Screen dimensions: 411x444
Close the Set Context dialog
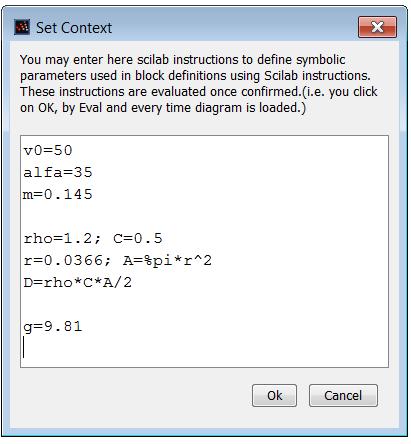point(377,27)
